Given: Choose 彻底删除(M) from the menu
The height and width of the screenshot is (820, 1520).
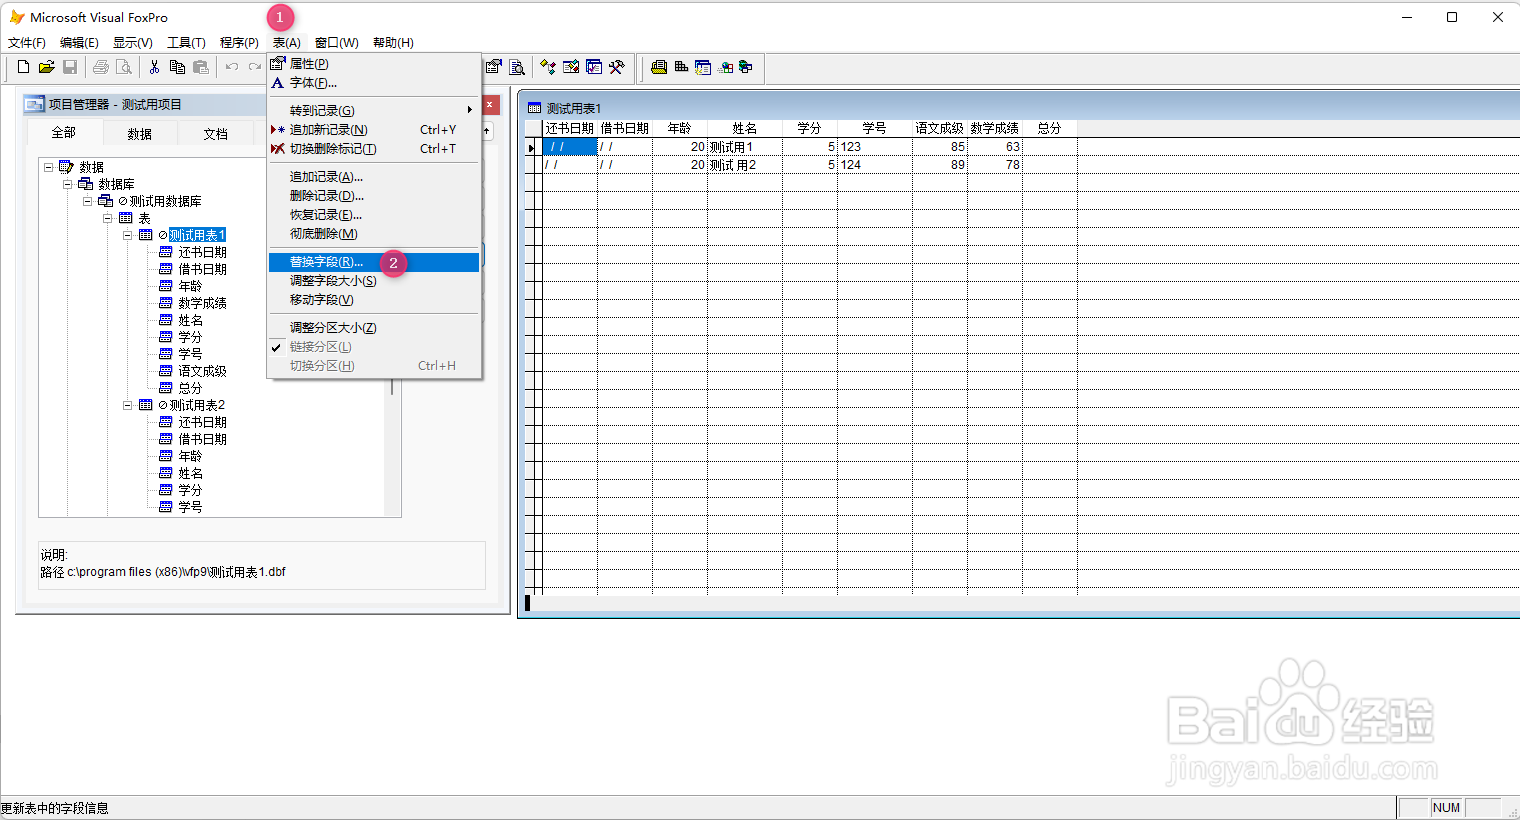Looking at the screenshot, I should pos(374,233).
